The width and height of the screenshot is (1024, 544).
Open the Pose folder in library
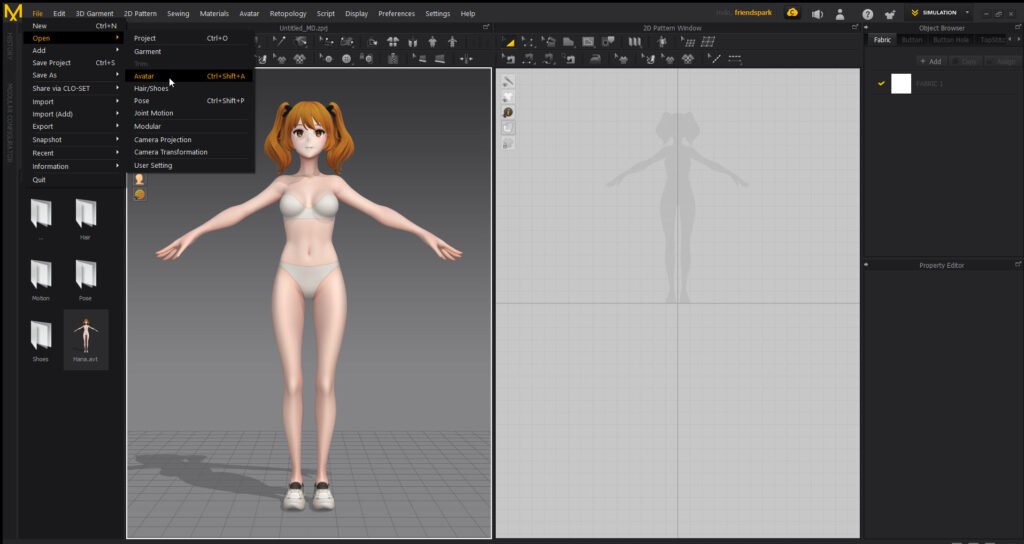pos(85,275)
